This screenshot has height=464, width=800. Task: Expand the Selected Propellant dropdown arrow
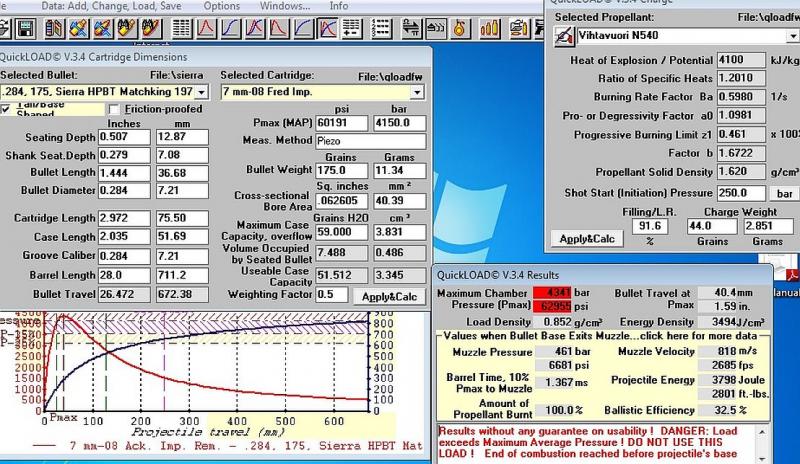792,36
